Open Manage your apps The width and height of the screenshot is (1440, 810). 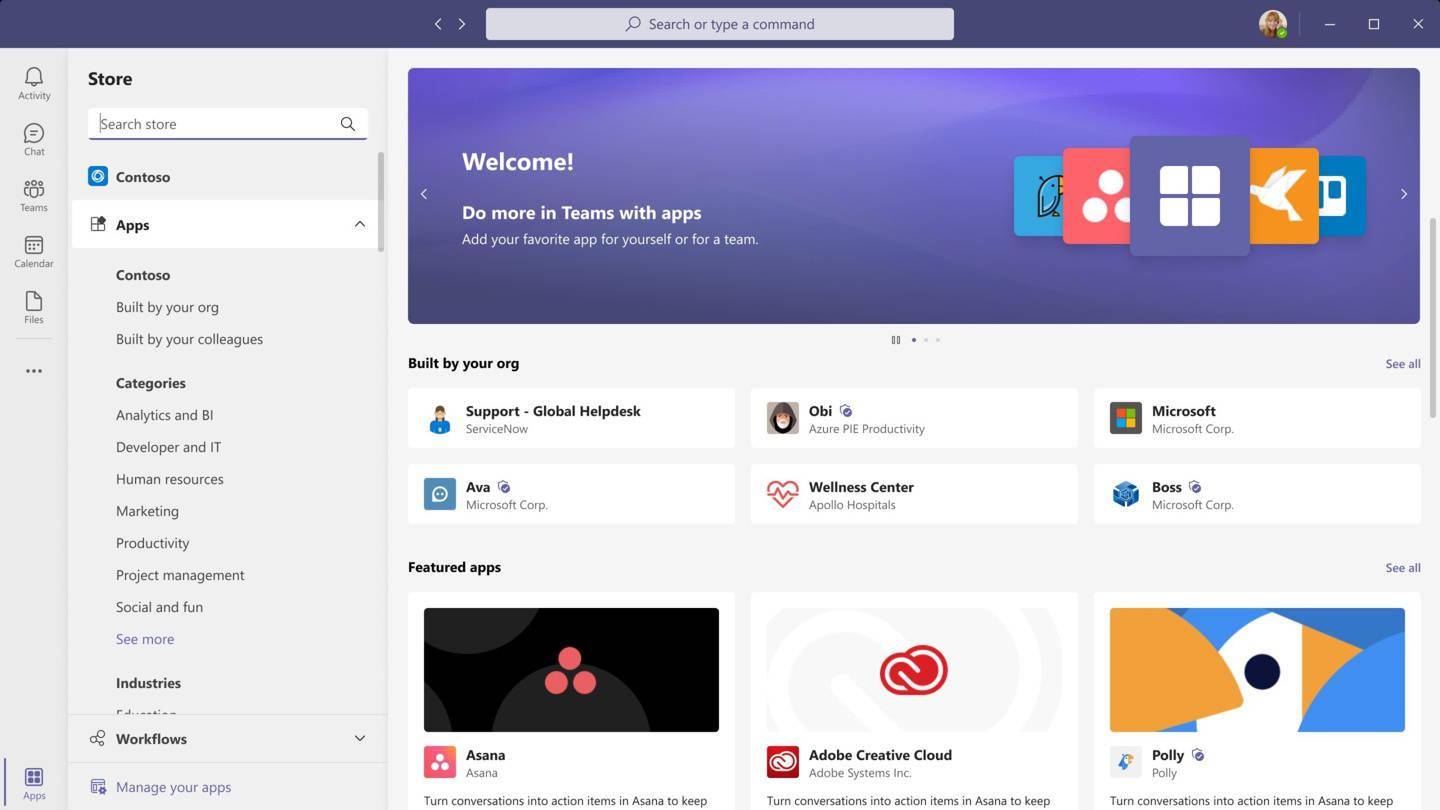coord(173,787)
